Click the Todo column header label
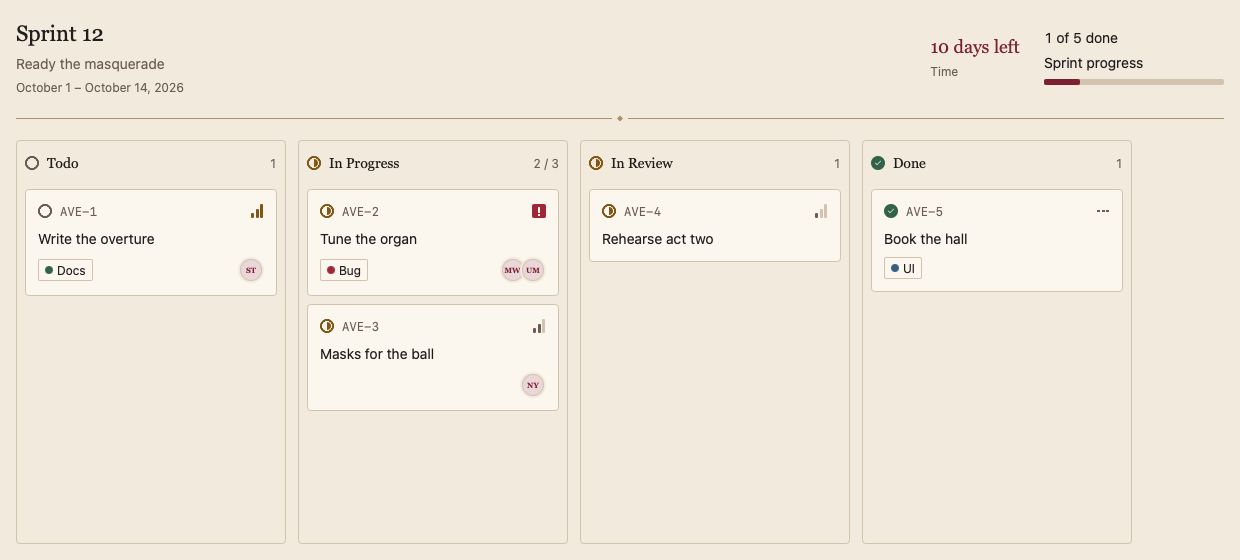The width and height of the screenshot is (1240, 560). 62,163
